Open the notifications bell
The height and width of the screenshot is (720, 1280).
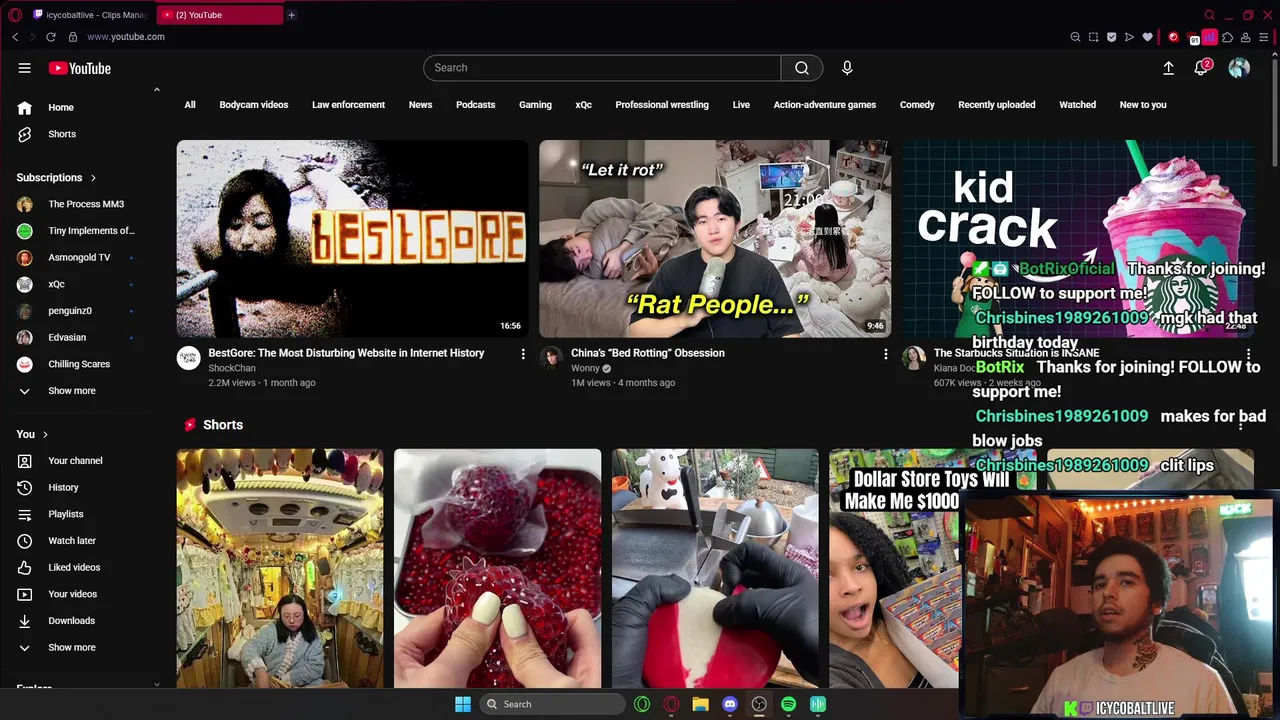pos(1202,68)
